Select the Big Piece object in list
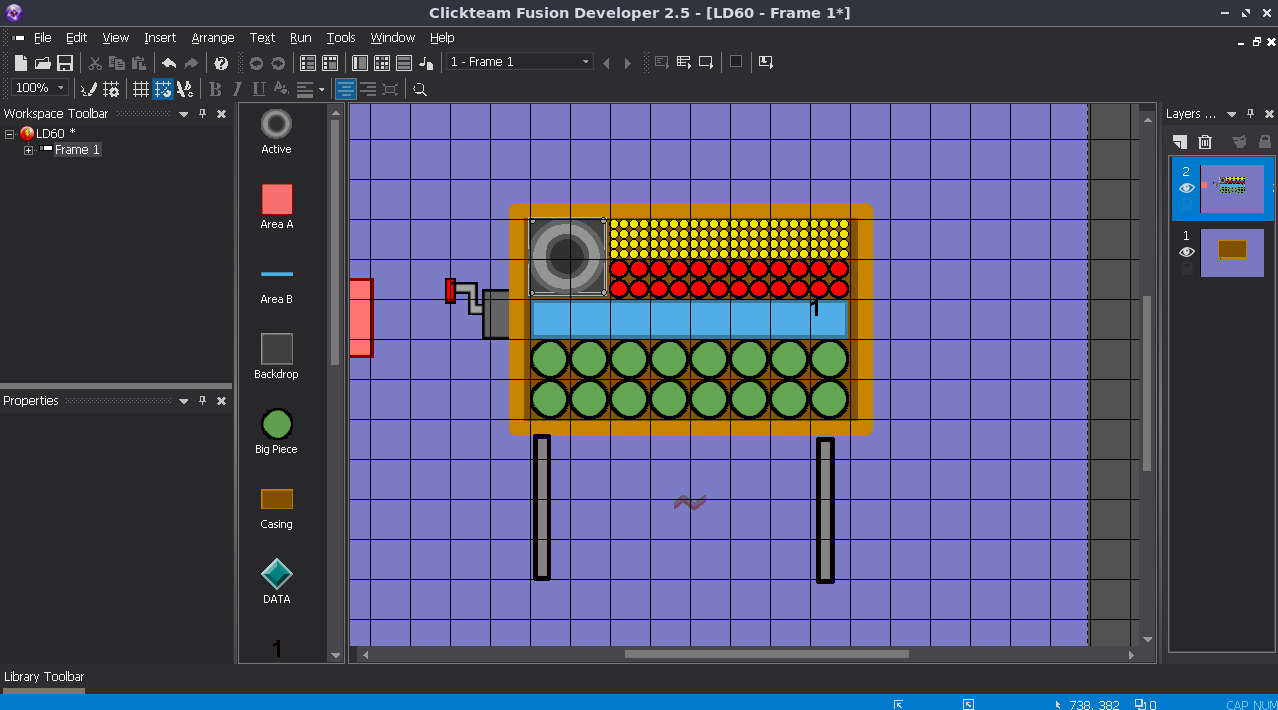The height and width of the screenshot is (710, 1278). pyautogui.click(x=277, y=432)
